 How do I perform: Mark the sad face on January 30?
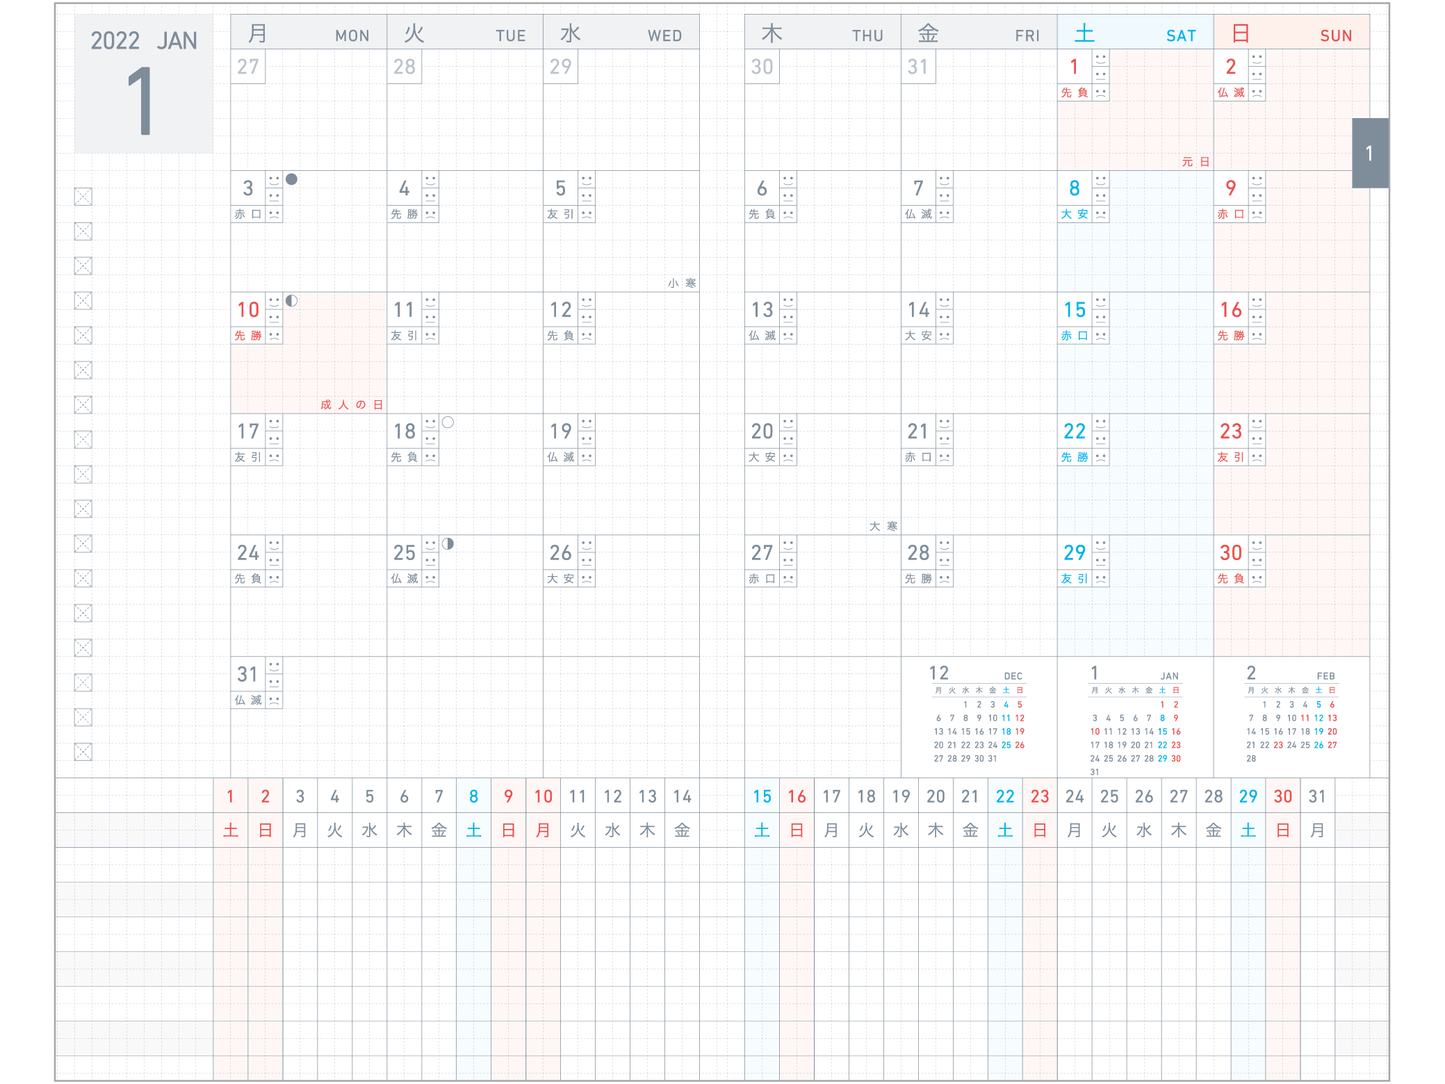click(x=1257, y=578)
